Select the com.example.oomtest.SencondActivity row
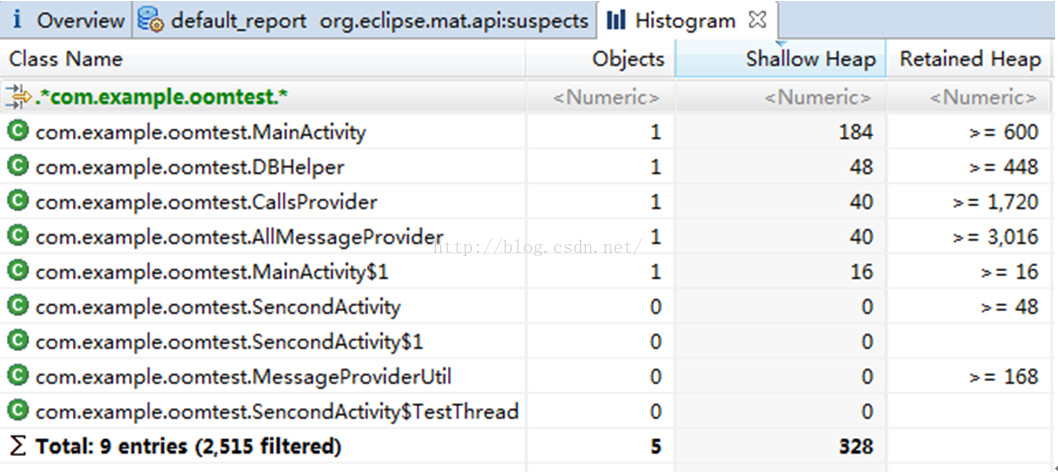Viewport: 1058px width, 472px height. click(217, 306)
